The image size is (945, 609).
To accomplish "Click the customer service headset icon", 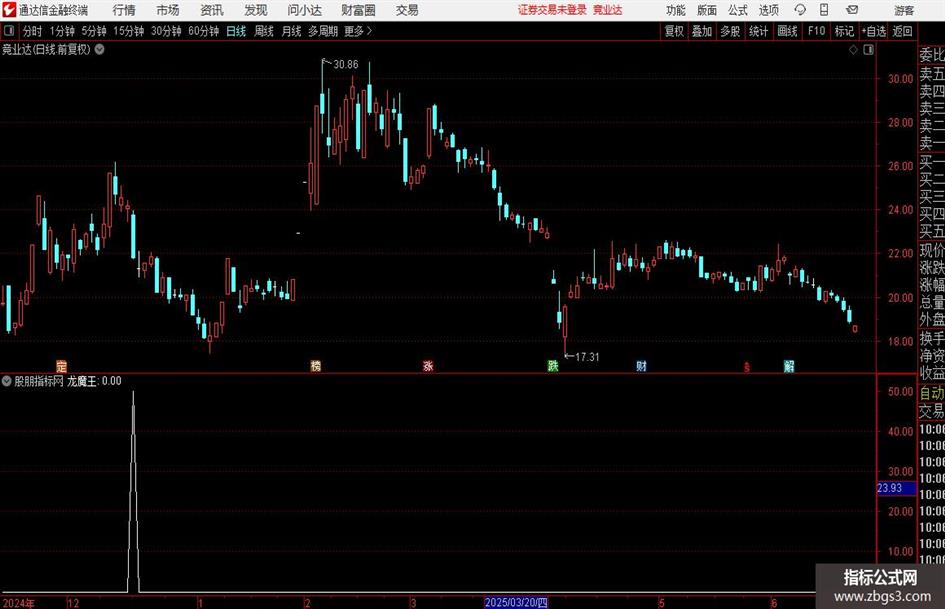I will click(800, 10).
